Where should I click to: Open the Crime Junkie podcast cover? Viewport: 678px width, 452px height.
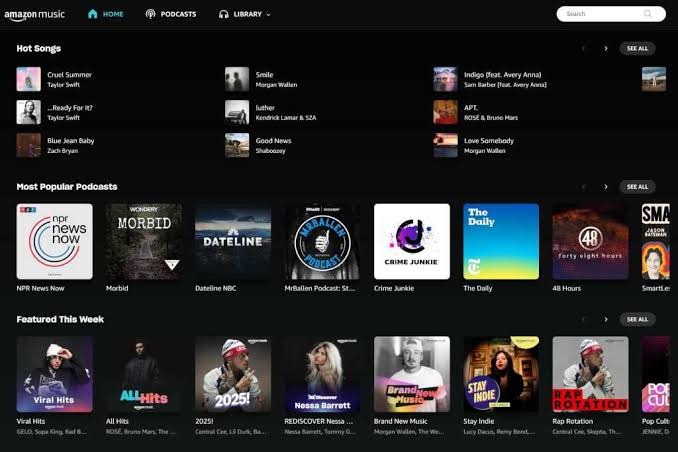[411, 241]
